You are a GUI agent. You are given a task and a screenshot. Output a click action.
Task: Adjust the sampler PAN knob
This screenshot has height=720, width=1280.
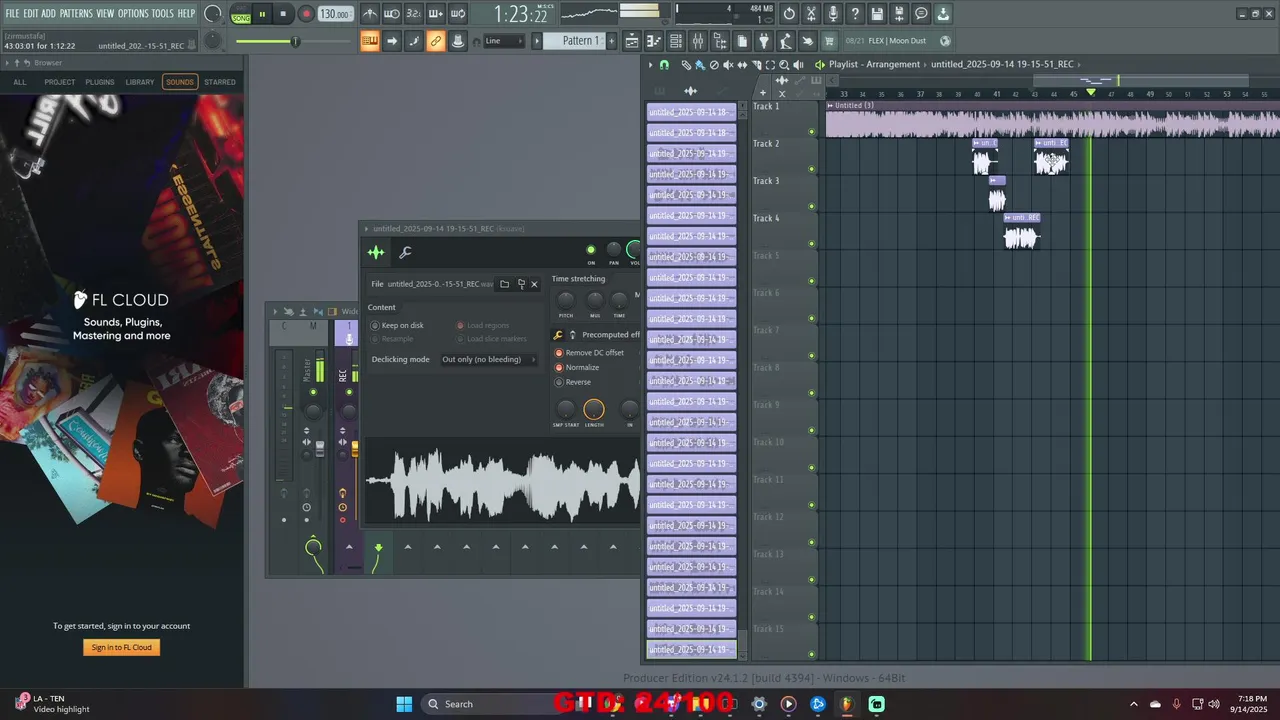click(613, 250)
